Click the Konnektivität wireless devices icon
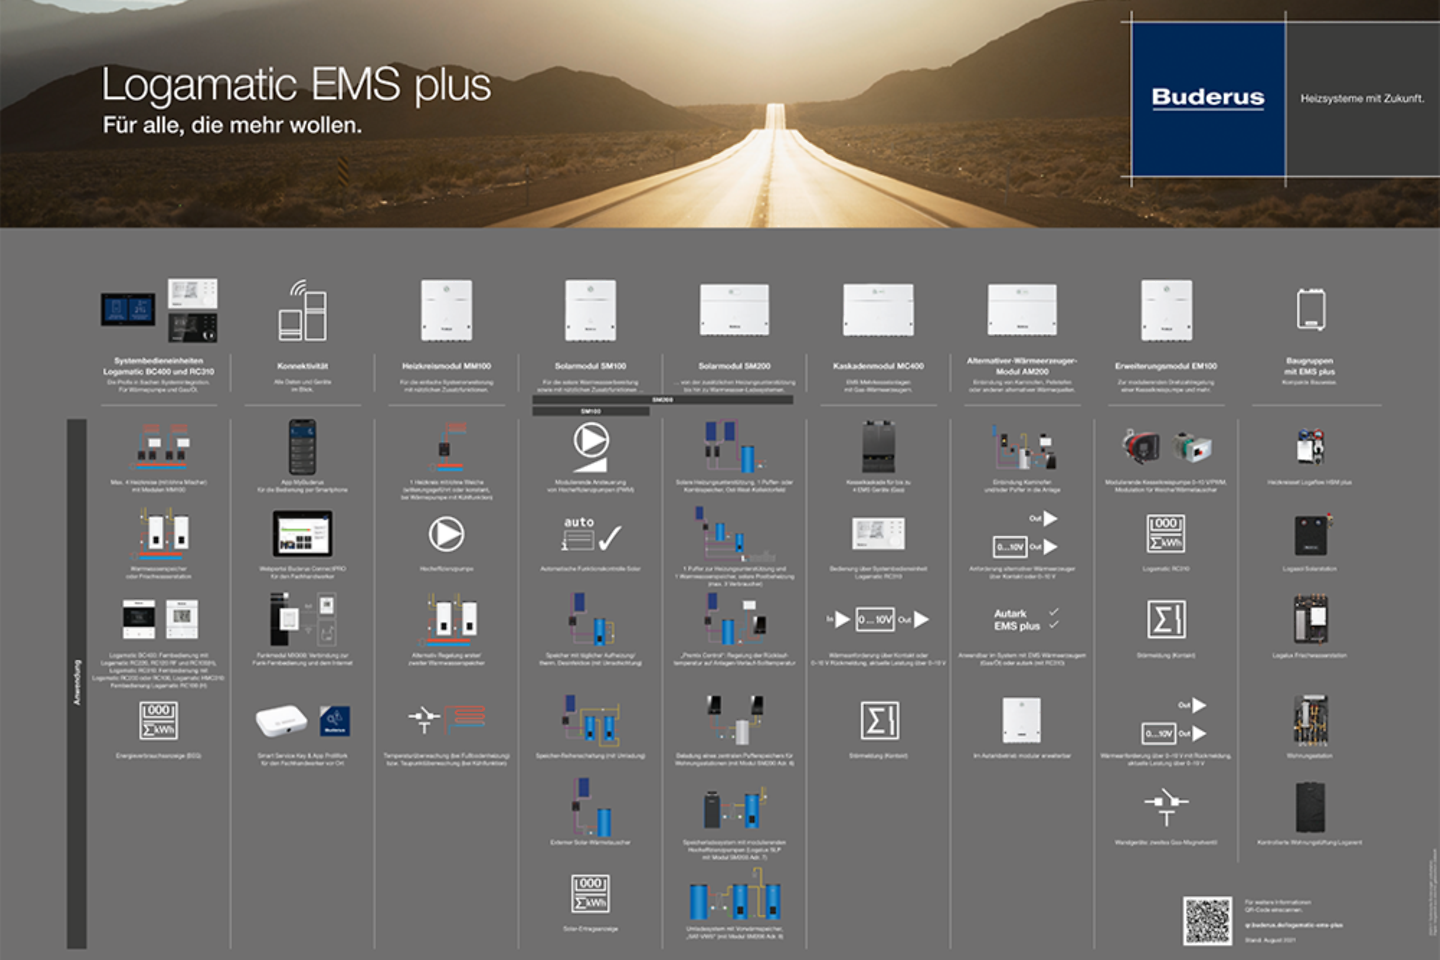 click(303, 310)
